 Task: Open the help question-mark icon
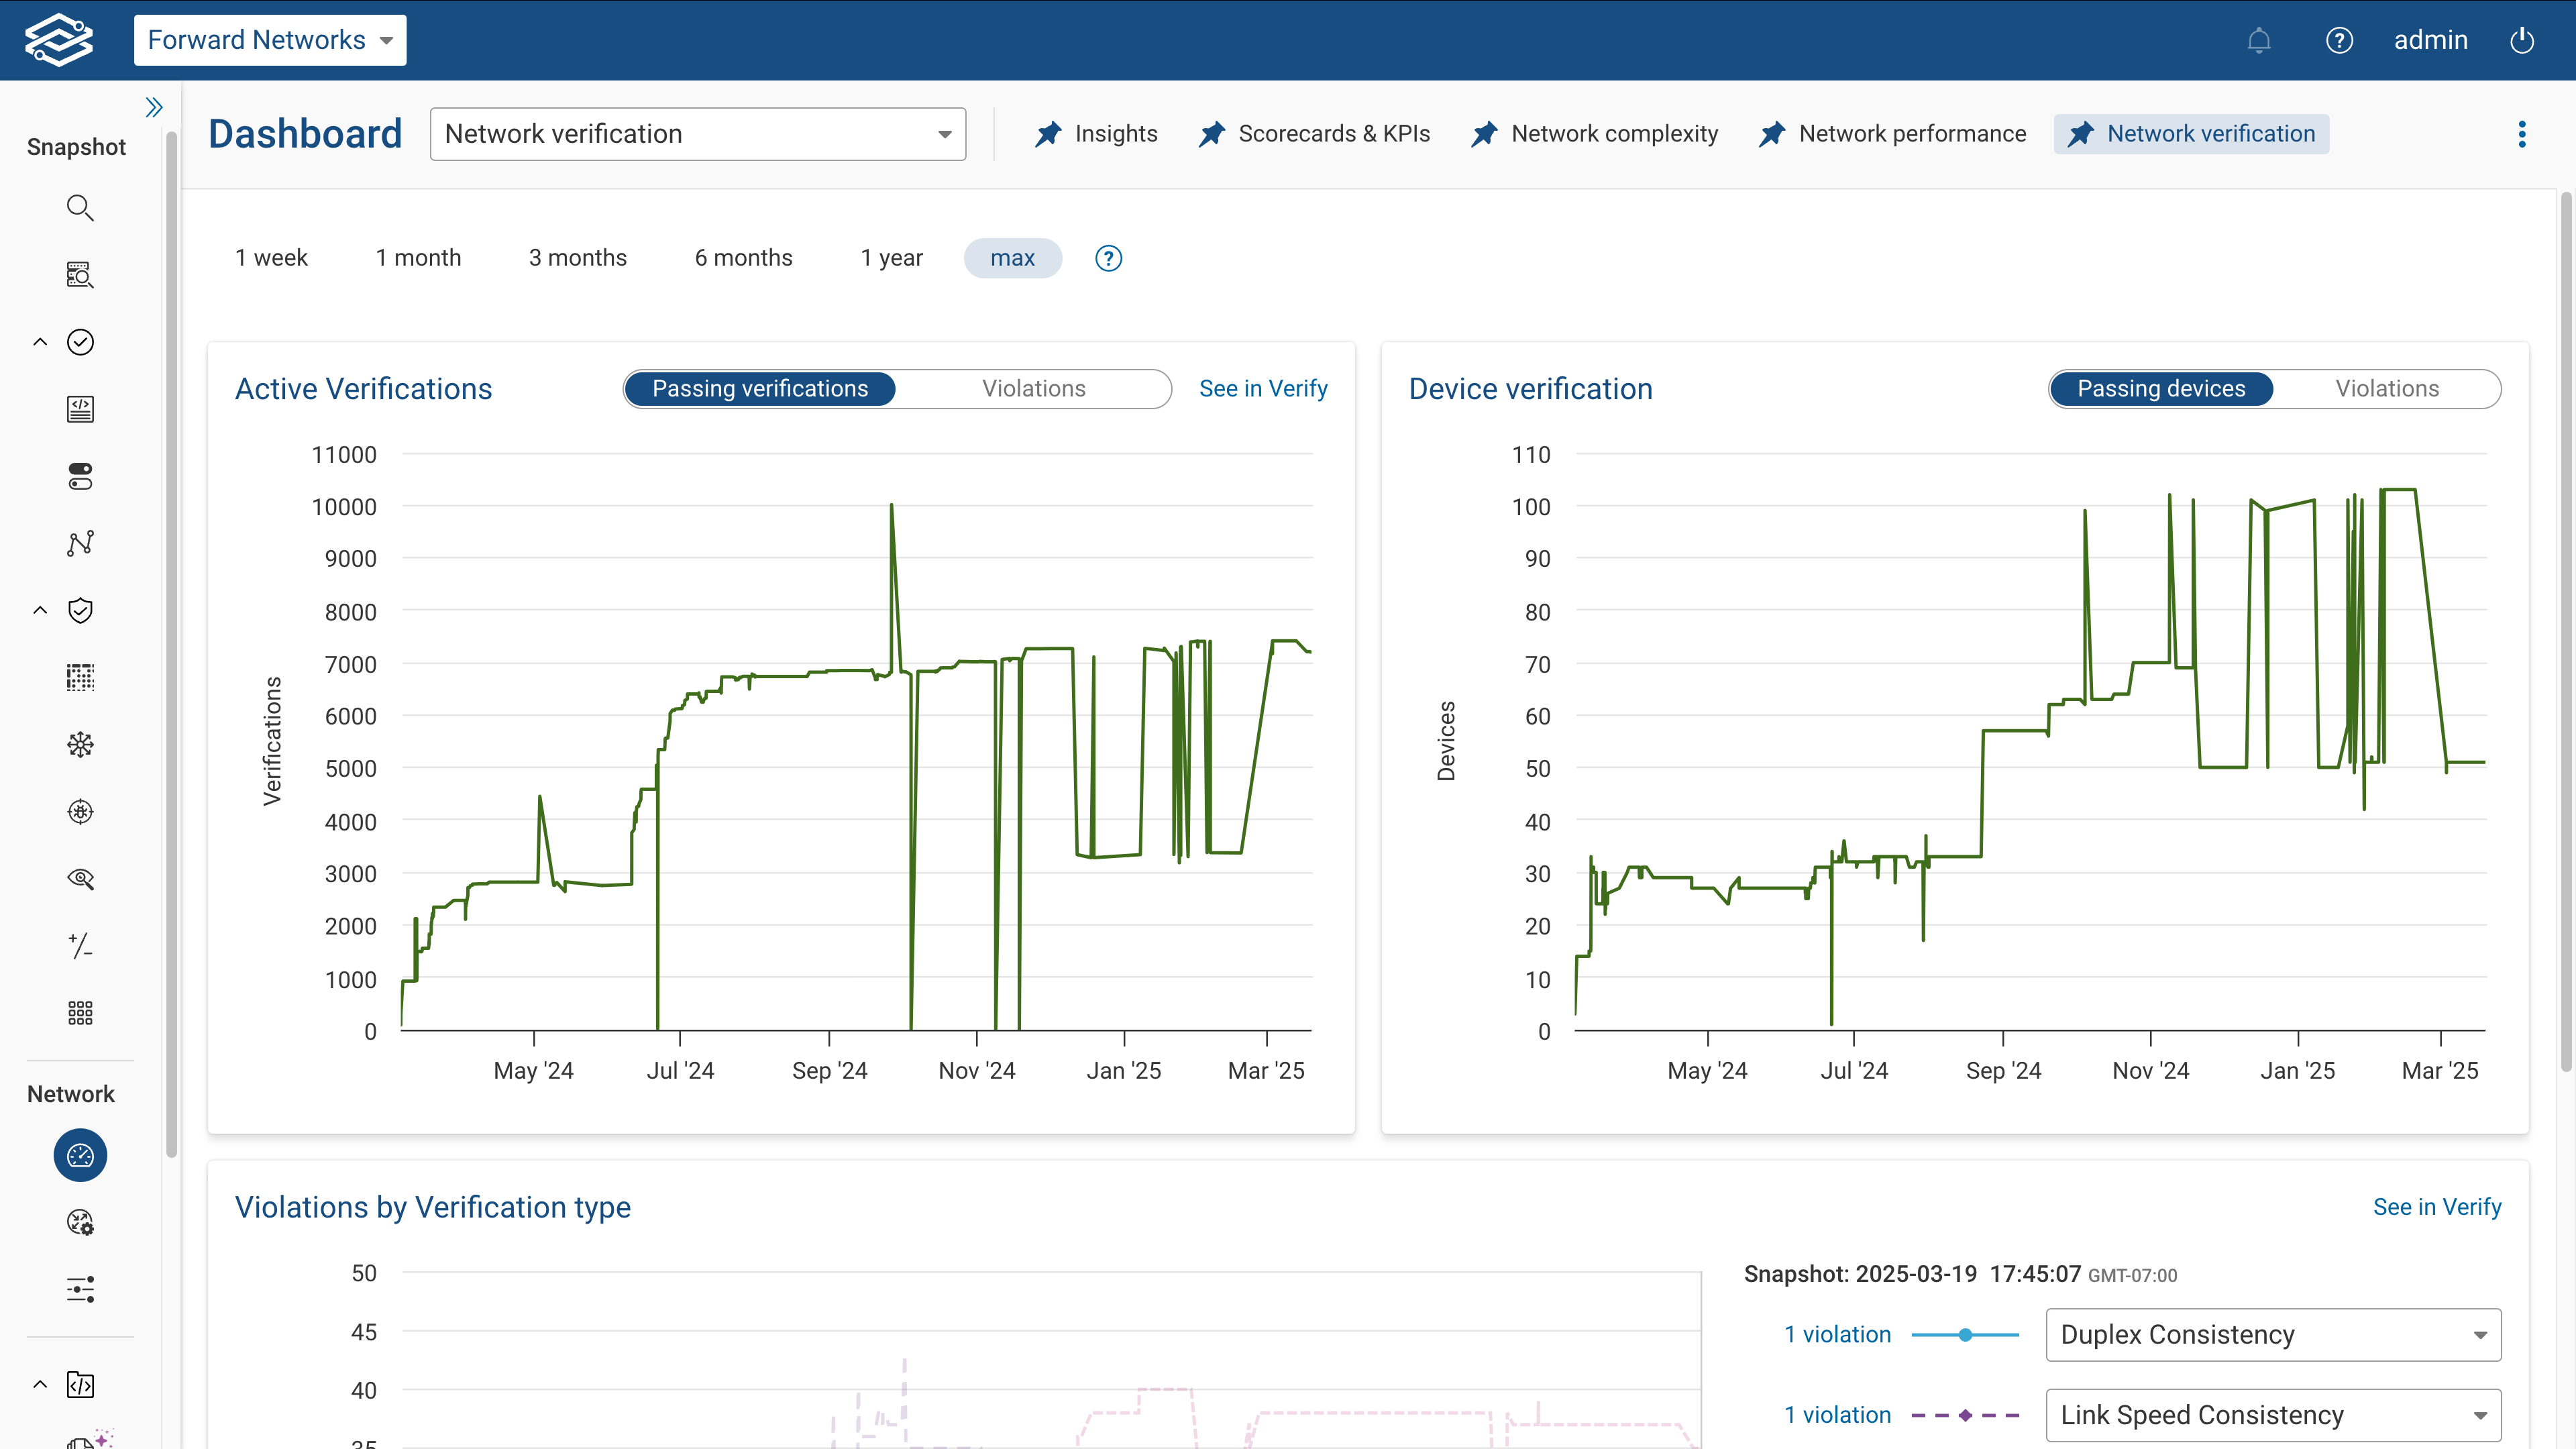click(2340, 40)
